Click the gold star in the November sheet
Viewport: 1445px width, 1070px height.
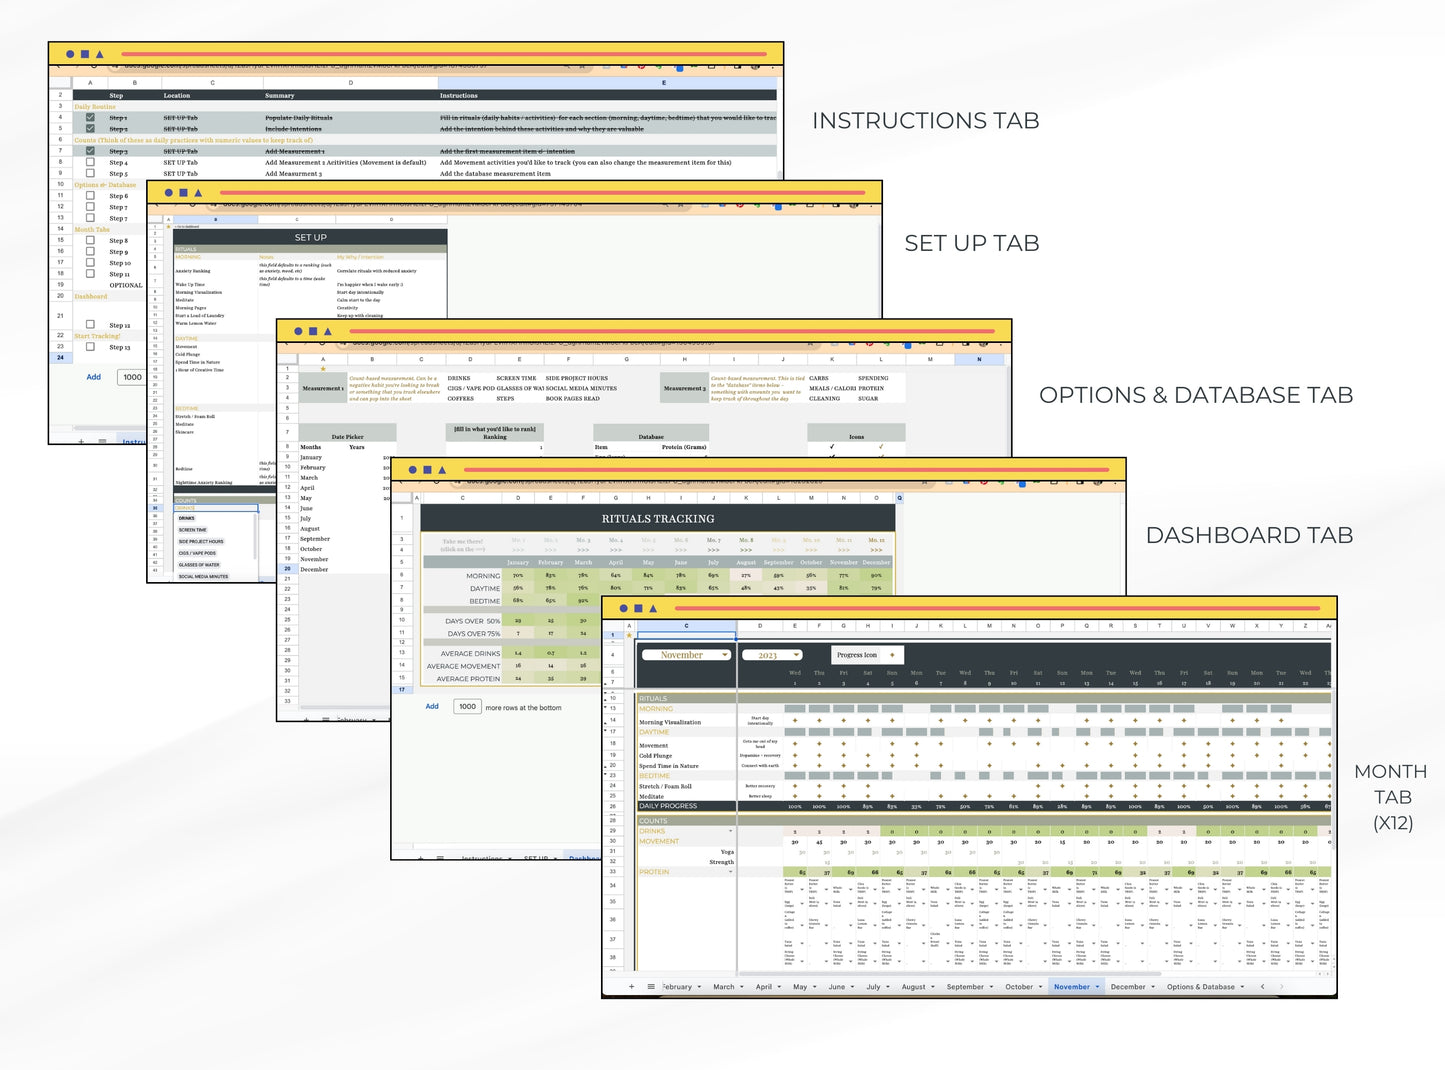[629, 636]
